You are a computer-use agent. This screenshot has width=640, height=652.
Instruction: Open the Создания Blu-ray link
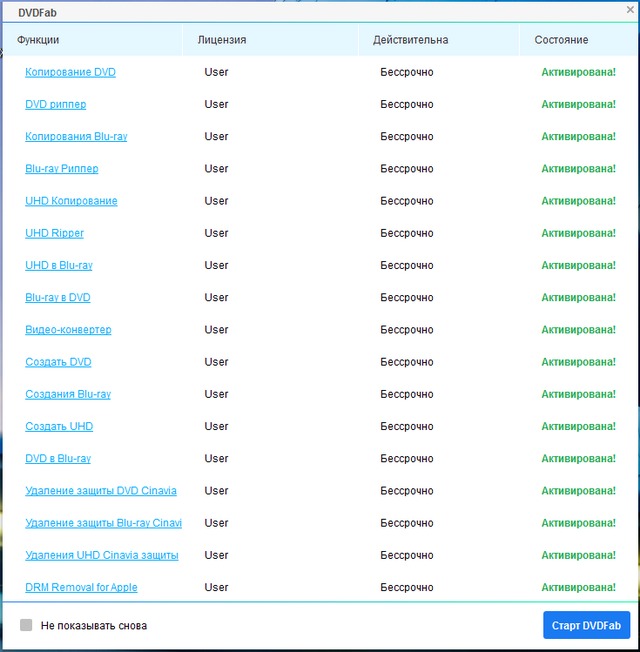coord(68,394)
